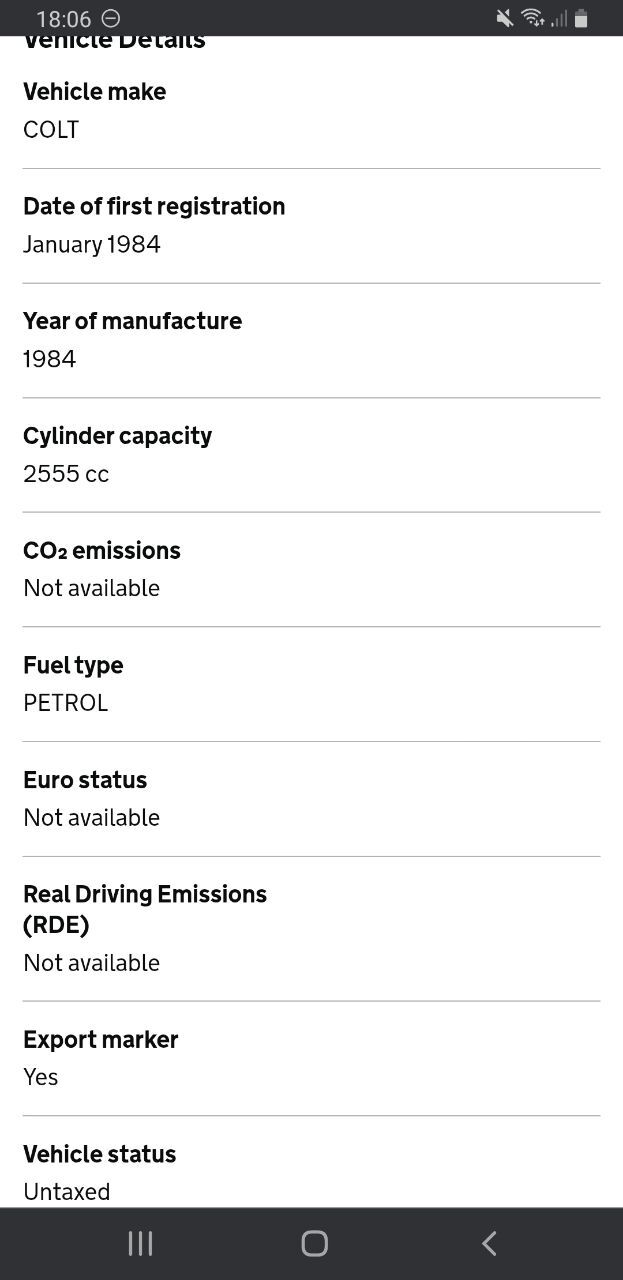Tap the do-not-disturb icon beside the clock
The height and width of the screenshot is (1280, 623).
coord(111,18)
